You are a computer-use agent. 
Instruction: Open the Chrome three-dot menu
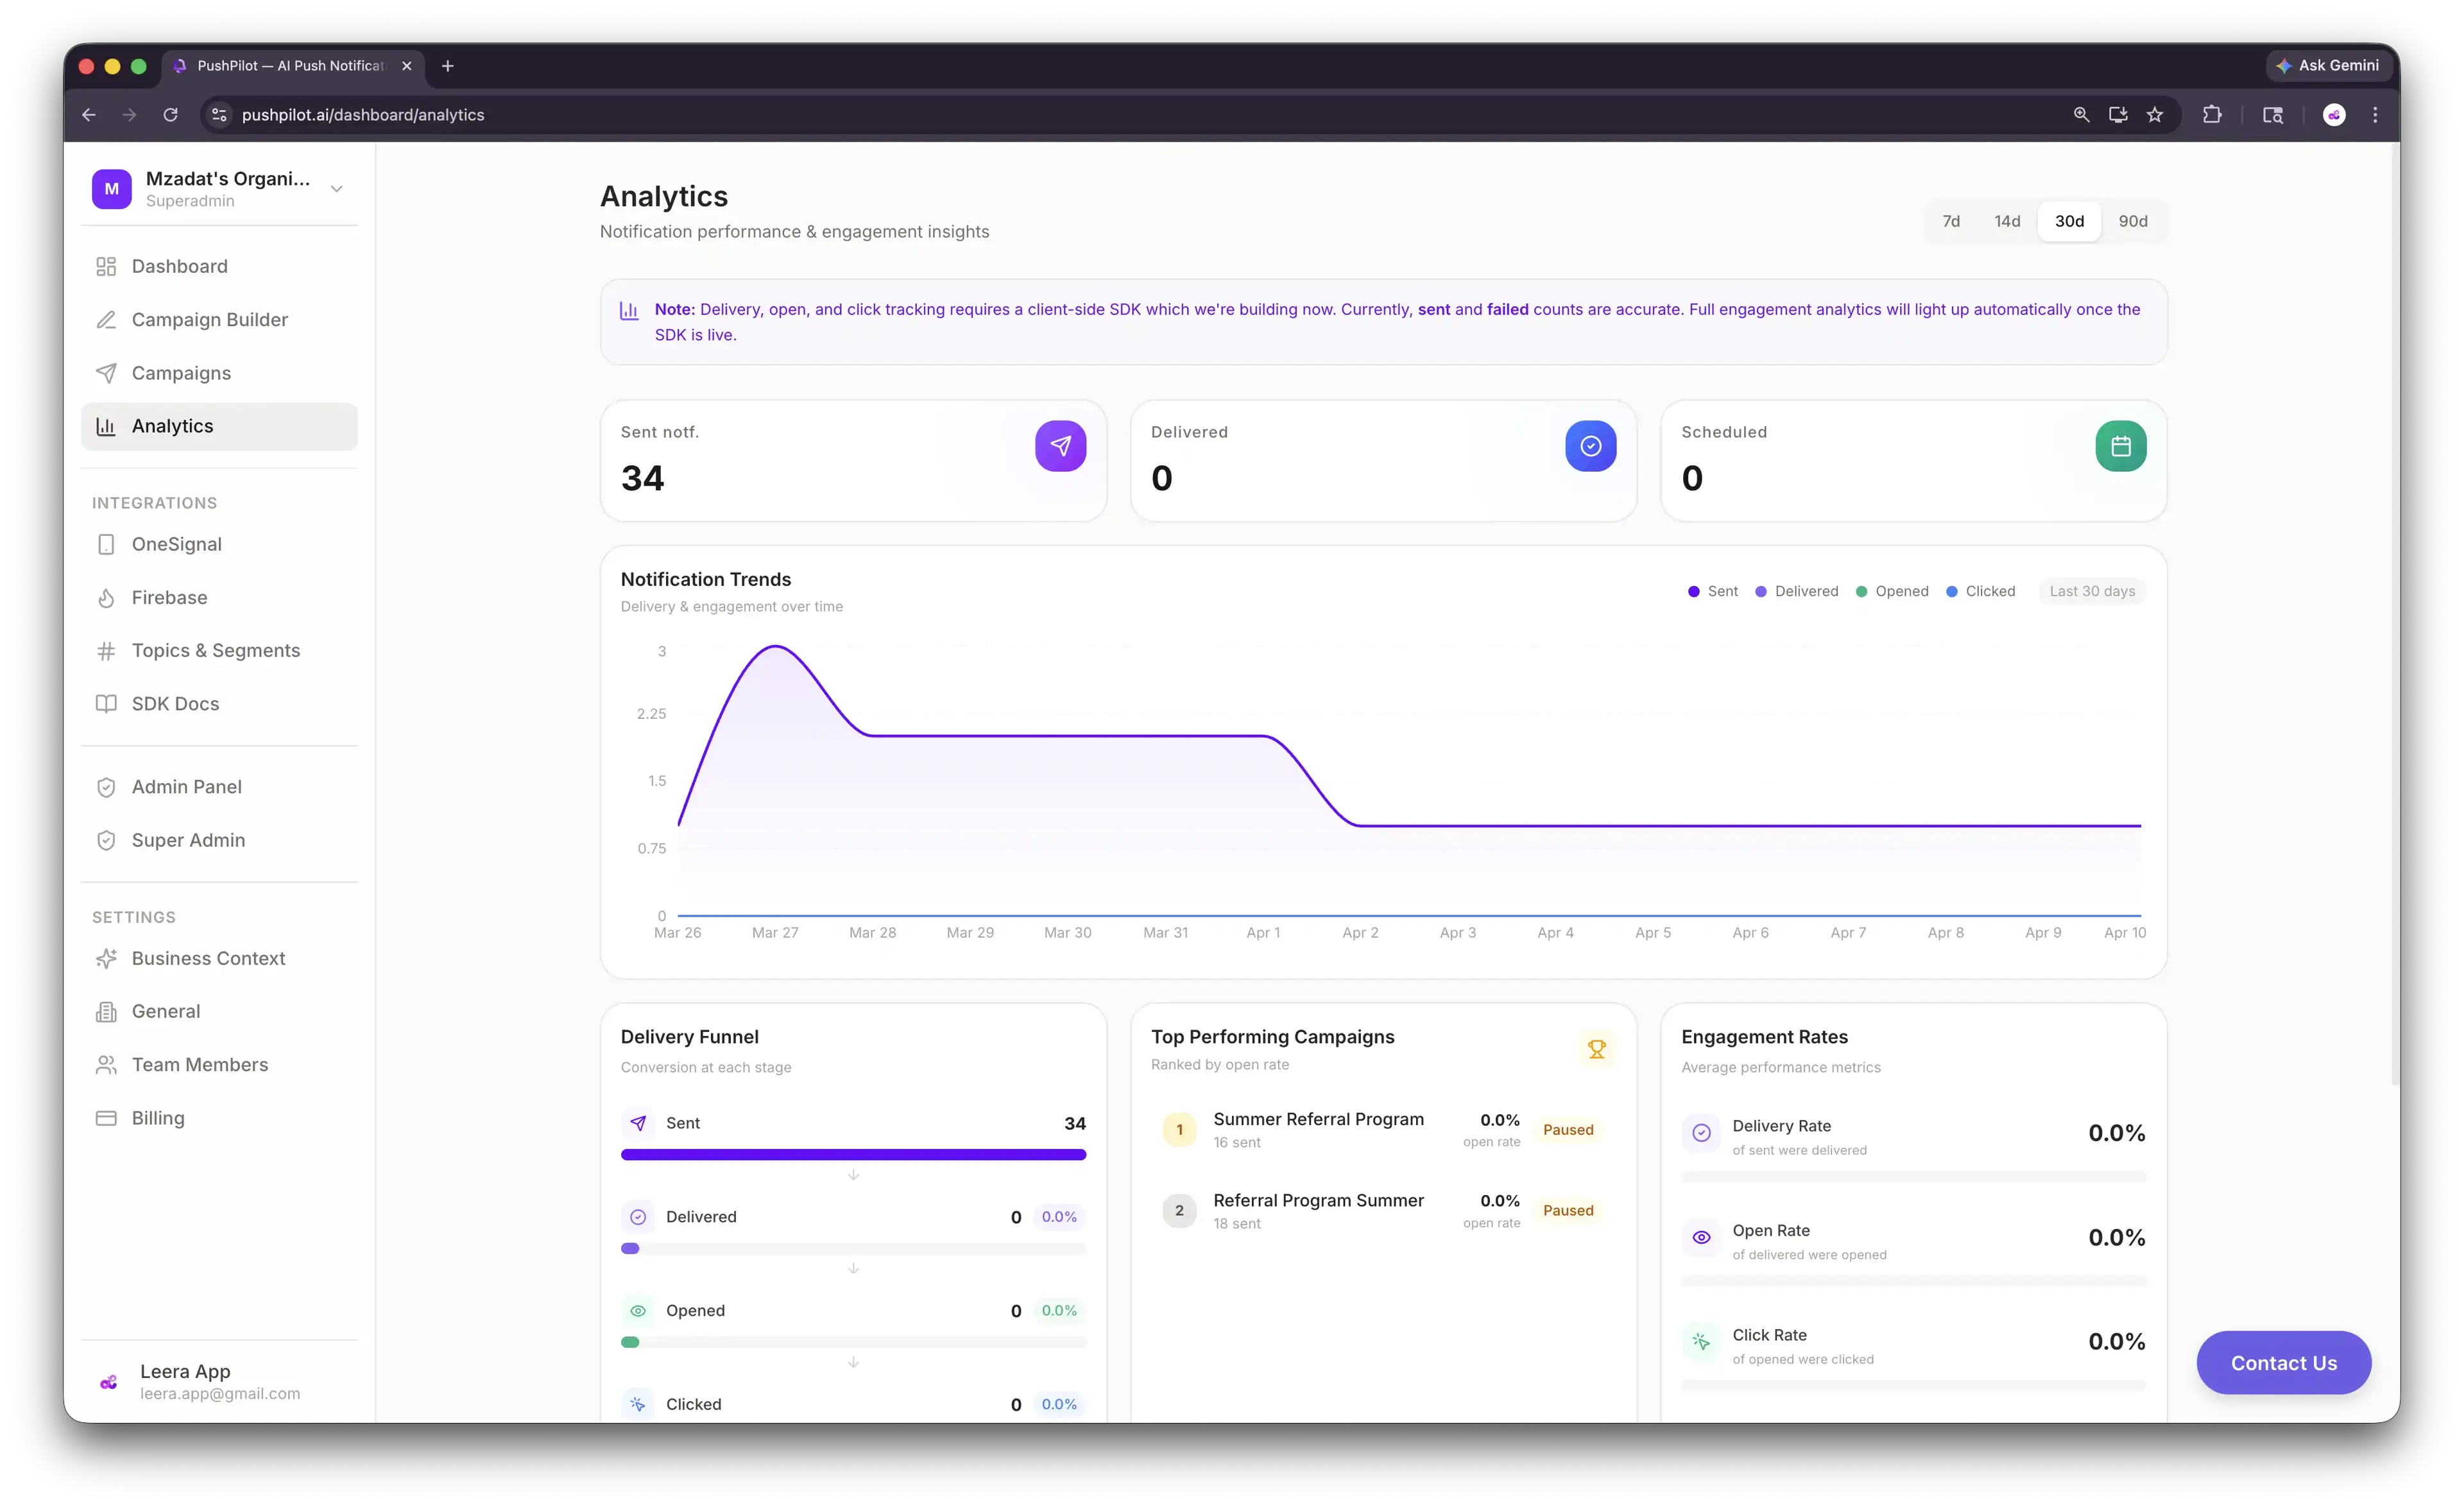click(x=2375, y=115)
